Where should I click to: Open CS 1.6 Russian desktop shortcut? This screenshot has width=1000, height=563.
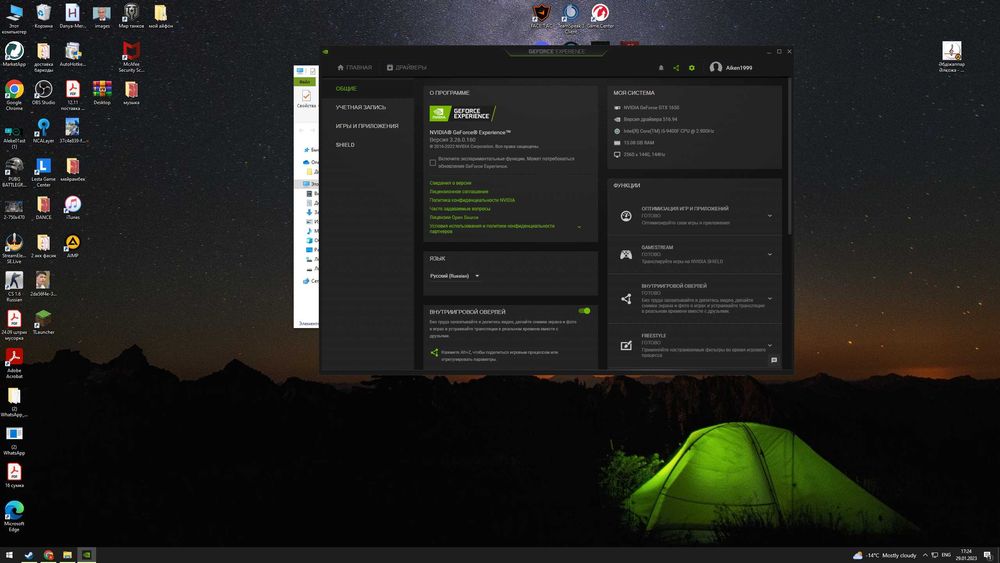point(14,286)
